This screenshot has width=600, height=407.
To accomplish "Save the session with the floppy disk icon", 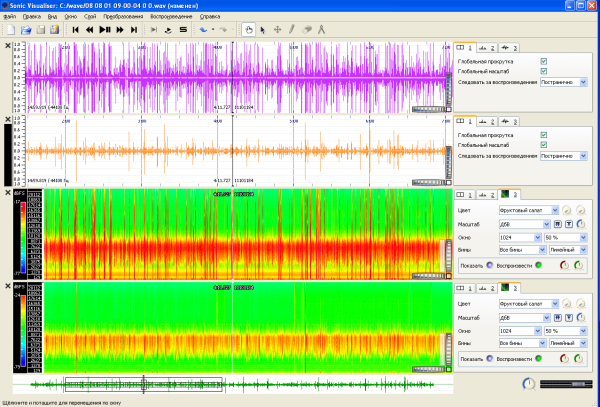I will click(x=41, y=29).
